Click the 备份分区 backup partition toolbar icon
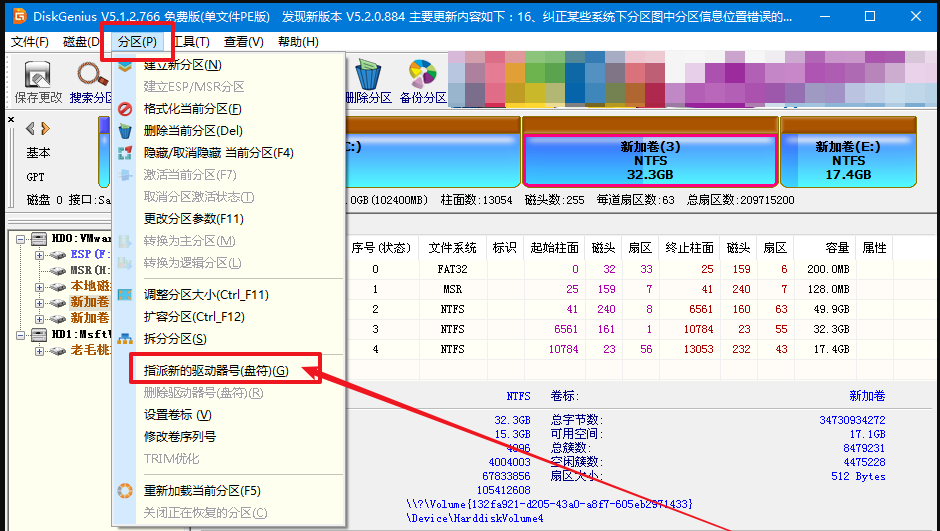Viewport: 940px width, 531px height. [x=423, y=82]
